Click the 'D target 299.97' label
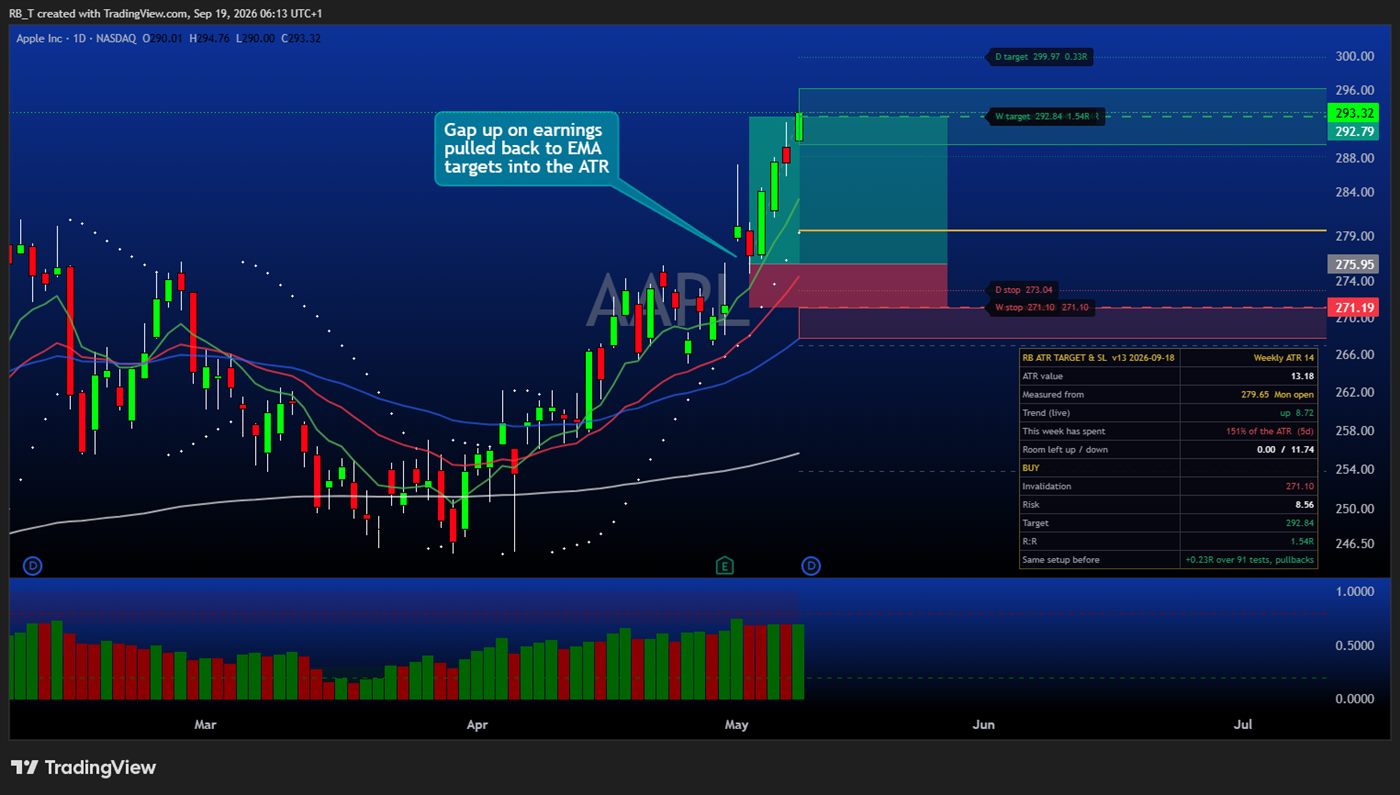 pos(1039,57)
